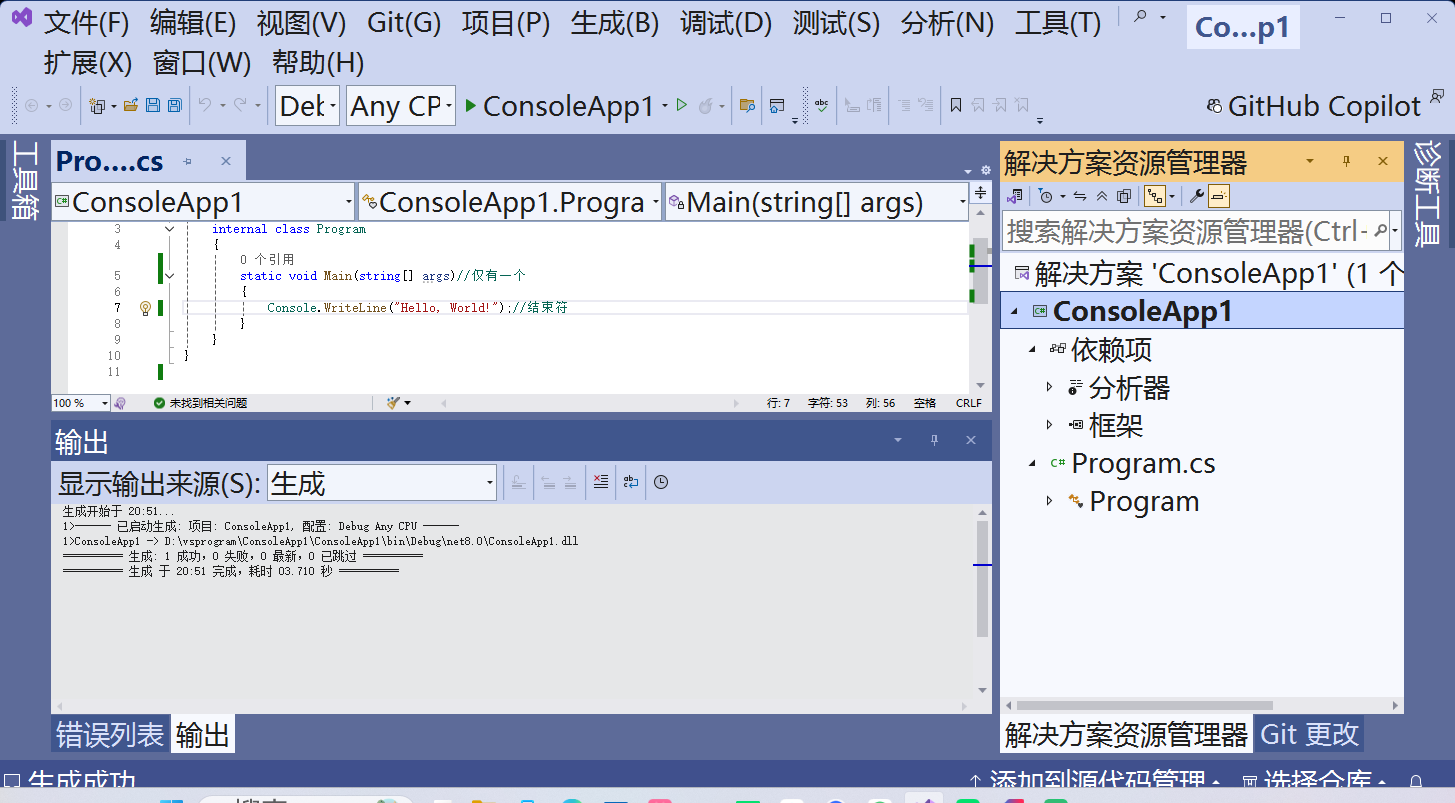
Task: Click Pending Changes Filter clock icon
Action: pos(1045,196)
